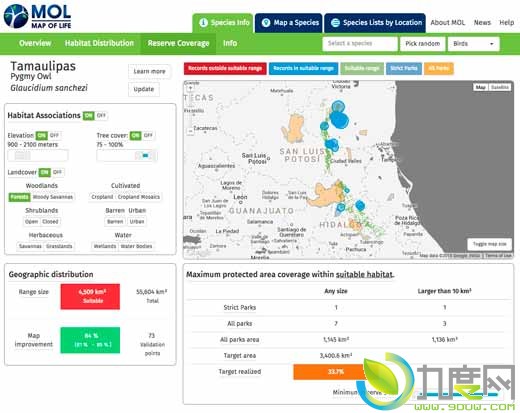This screenshot has width=520, height=413.
Task: Click the large blue record circle on the map
Action: 339,119
